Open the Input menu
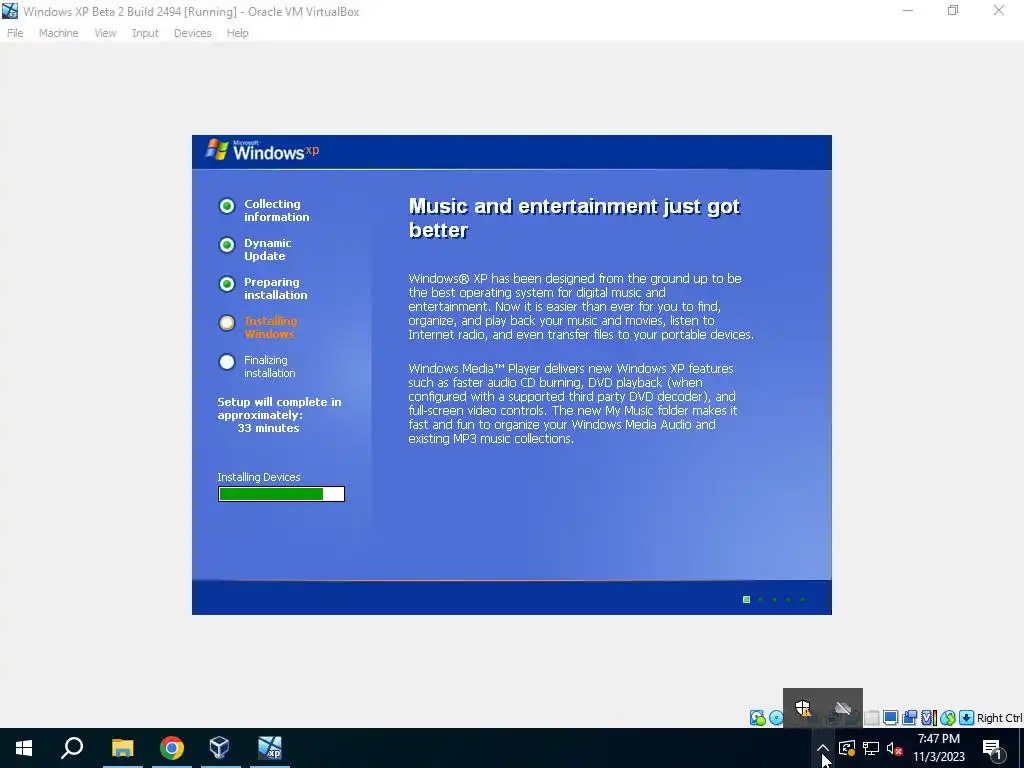1024x768 pixels. (x=145, y=33)
